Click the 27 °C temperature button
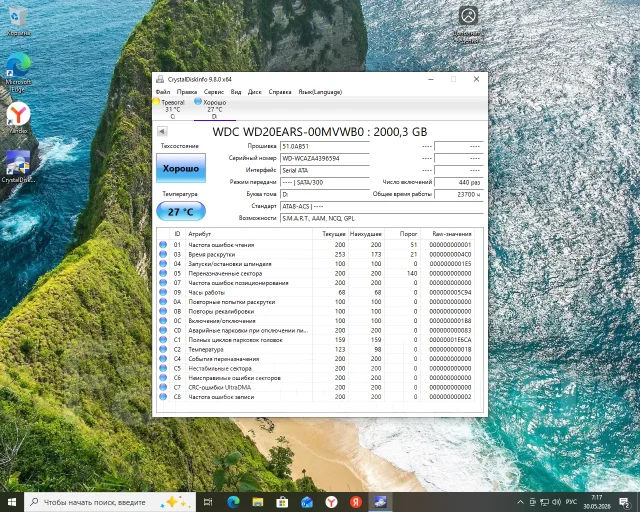This screenshot has width=640, height=512. click(181, 211)
